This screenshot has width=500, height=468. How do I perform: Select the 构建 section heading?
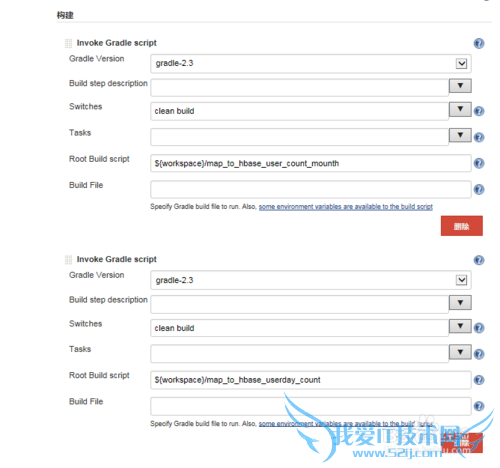65,15
